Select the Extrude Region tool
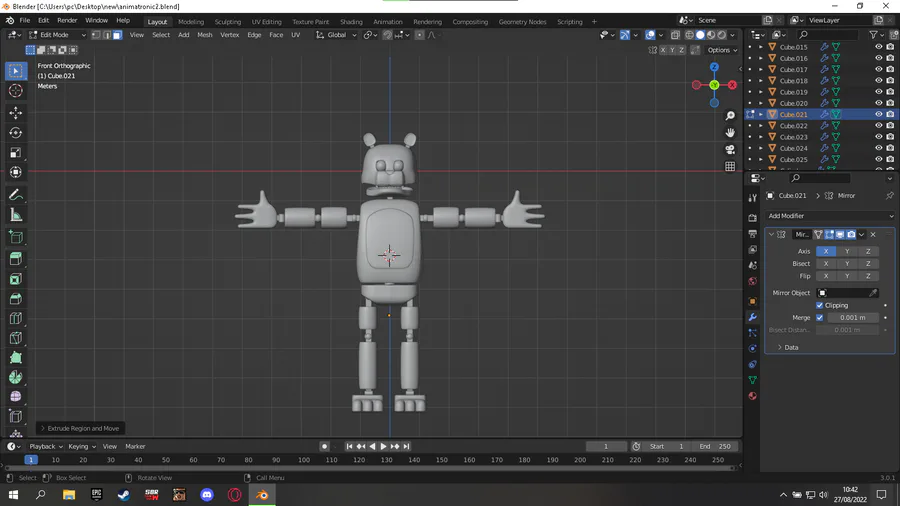 point(15,259)
